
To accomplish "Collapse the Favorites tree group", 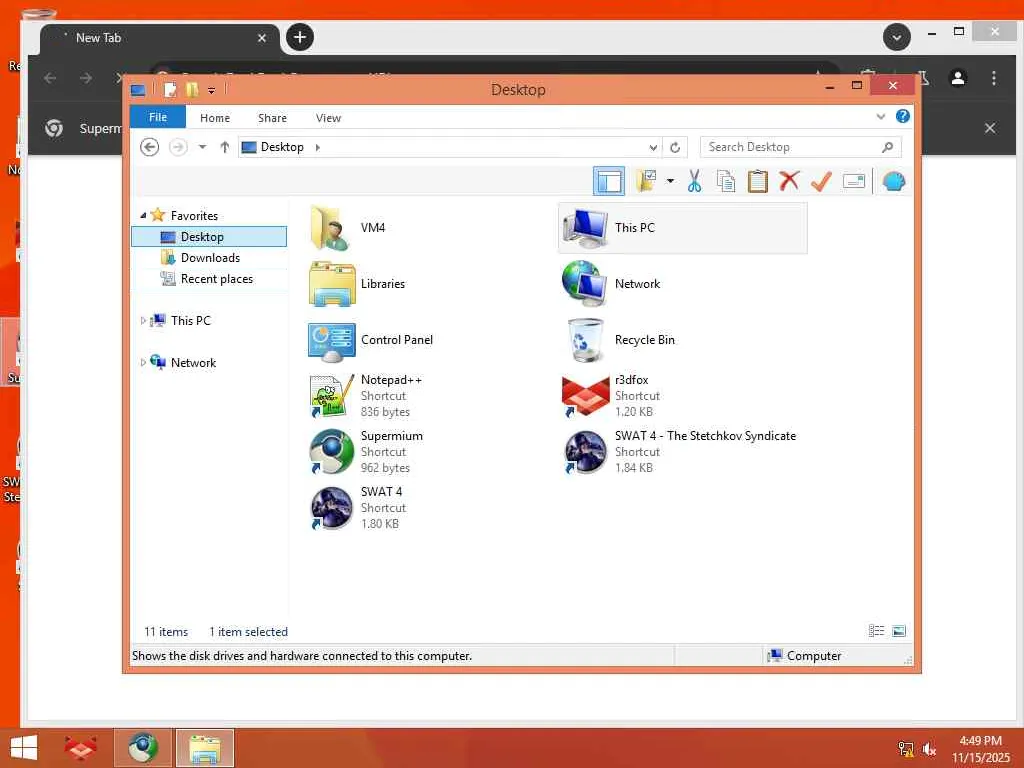I will click(143, 215).
